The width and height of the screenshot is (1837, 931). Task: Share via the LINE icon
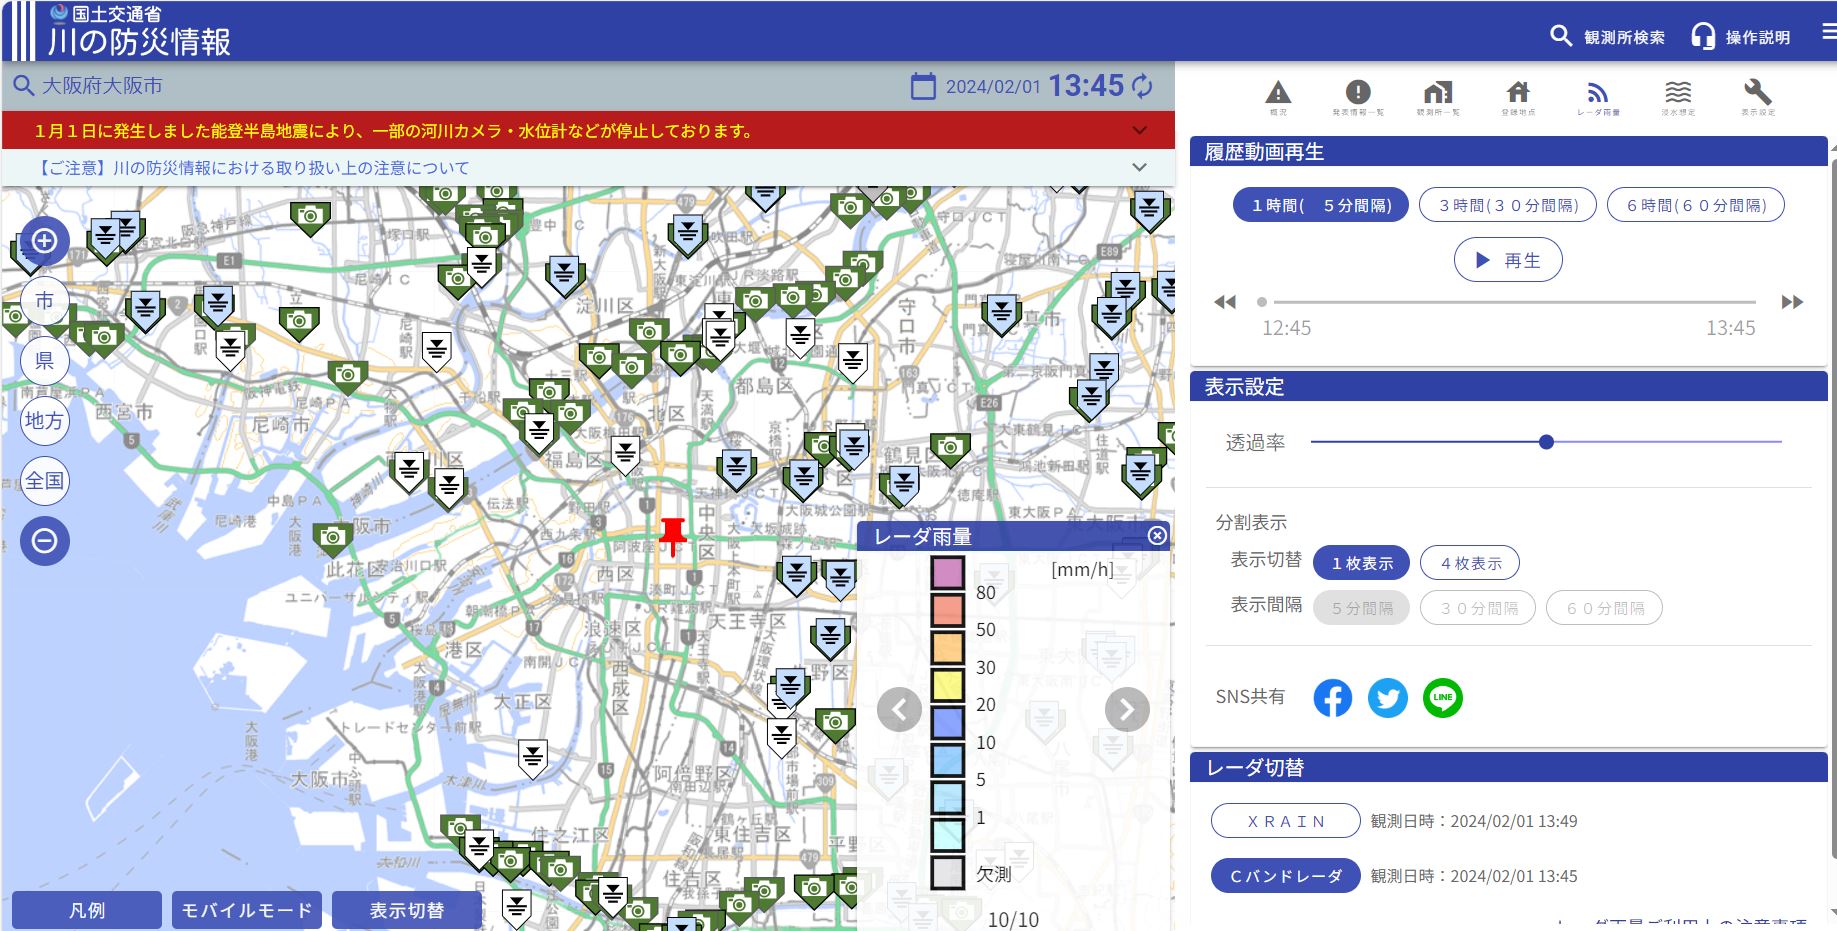pyautogui.click(x=1442, y=698)
